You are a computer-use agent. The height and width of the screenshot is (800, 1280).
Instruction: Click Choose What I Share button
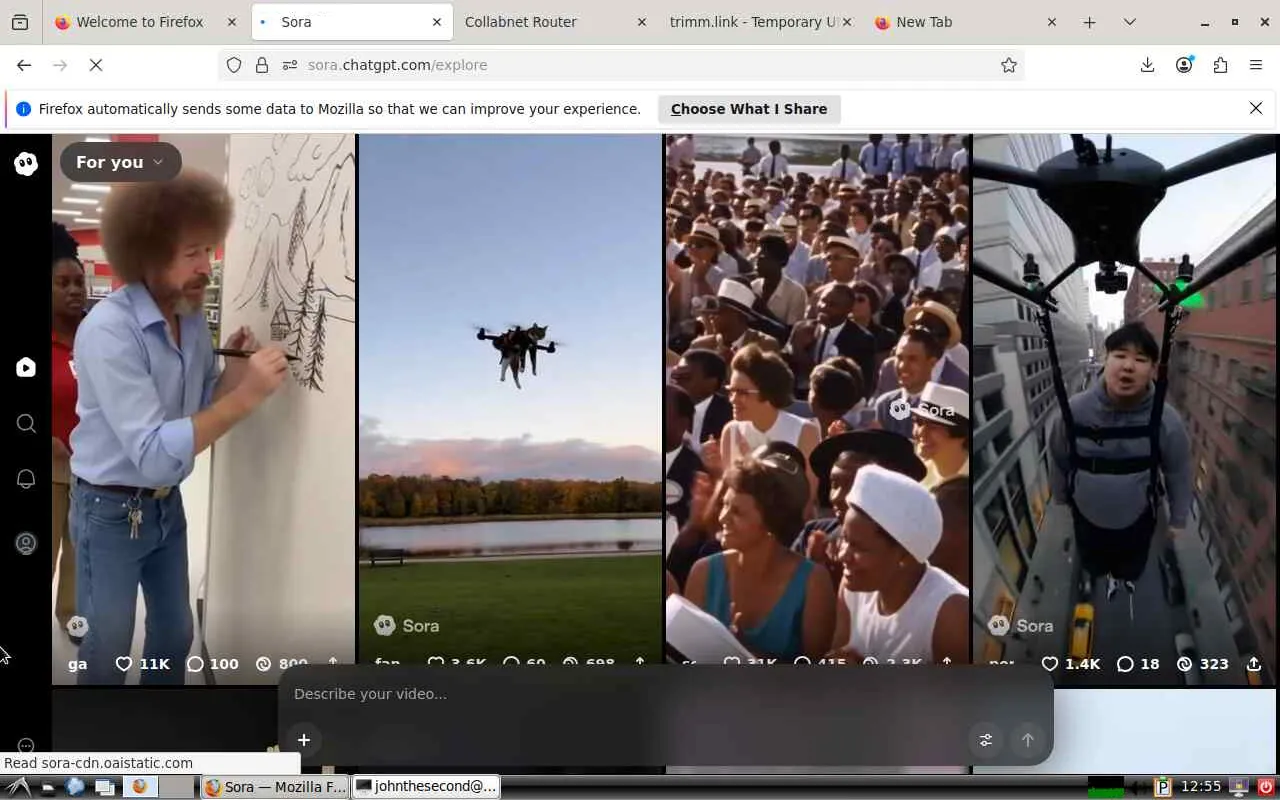click(749, 109)
